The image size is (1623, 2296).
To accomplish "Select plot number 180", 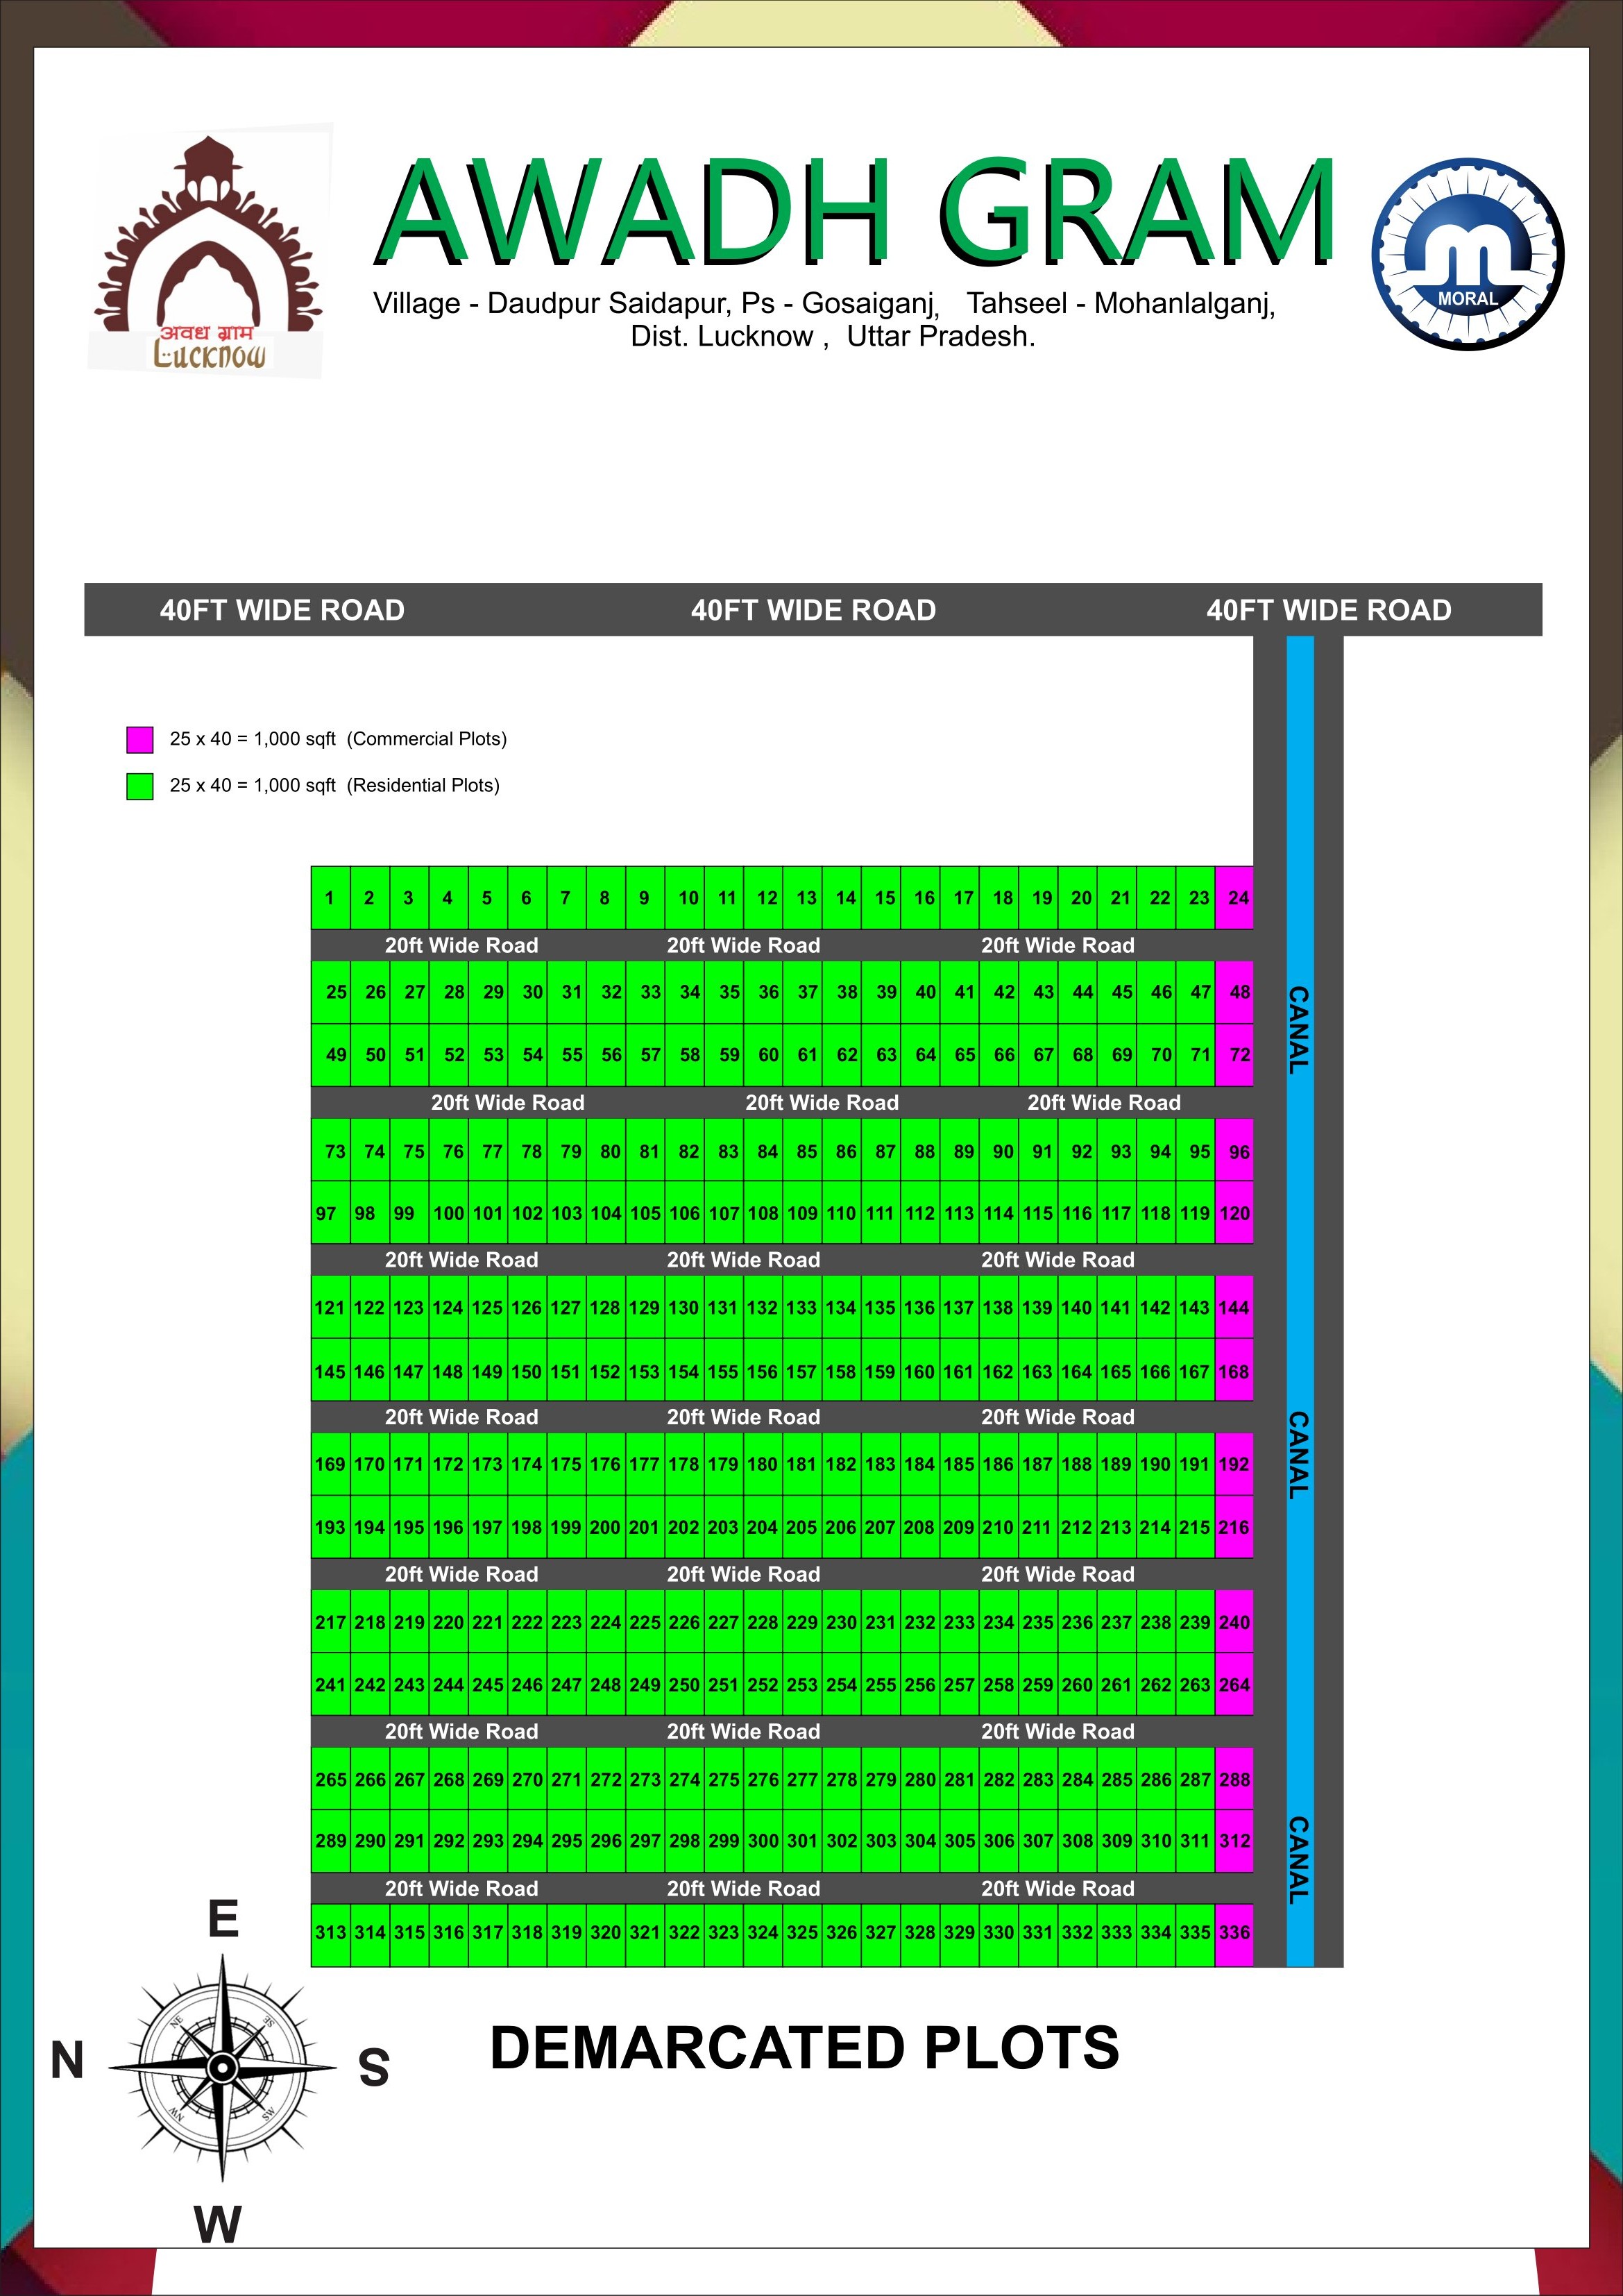I will (x=763, y=1464).
